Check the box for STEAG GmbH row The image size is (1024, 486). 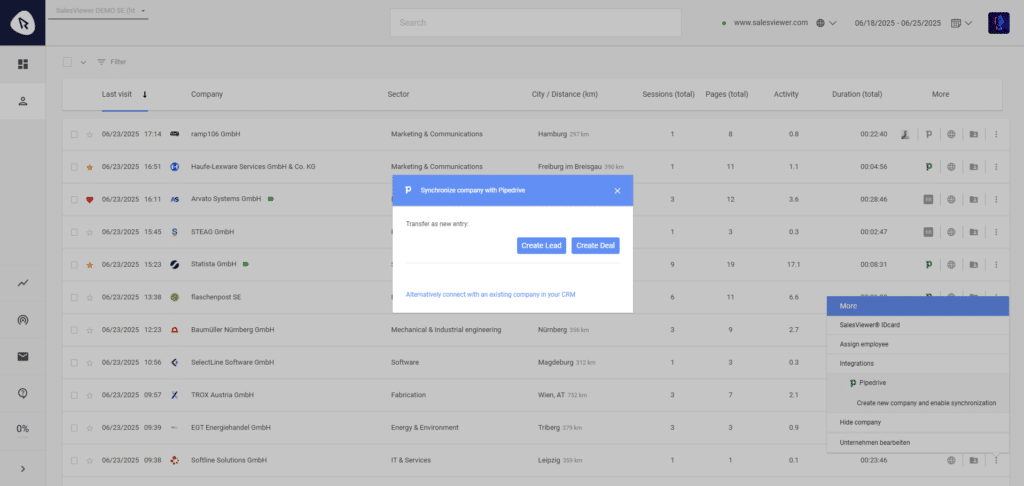pyautogui.click(x=74, y=232)
